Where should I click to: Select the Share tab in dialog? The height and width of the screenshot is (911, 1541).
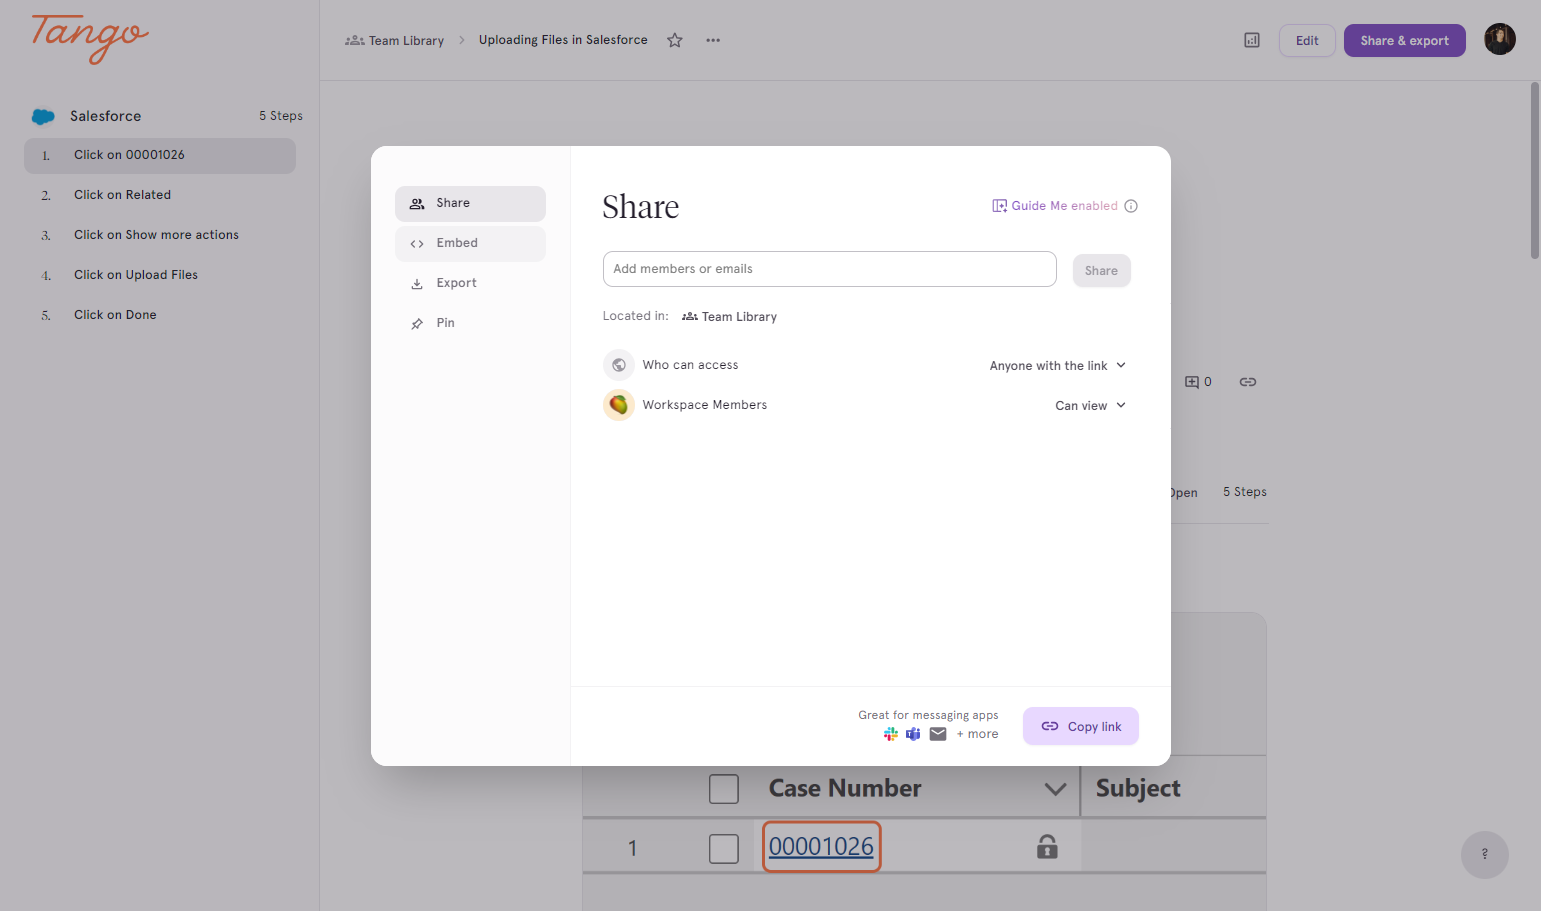470,203
